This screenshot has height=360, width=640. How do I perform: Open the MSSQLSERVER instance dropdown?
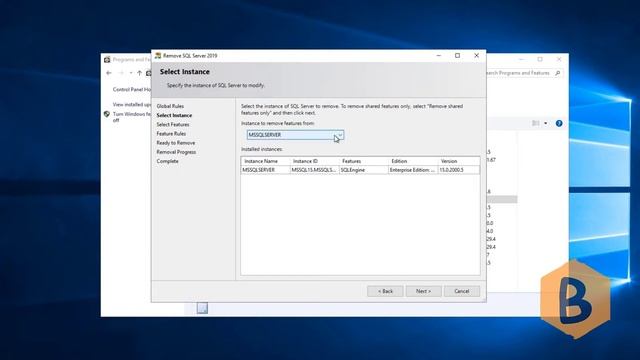(295, 135)
